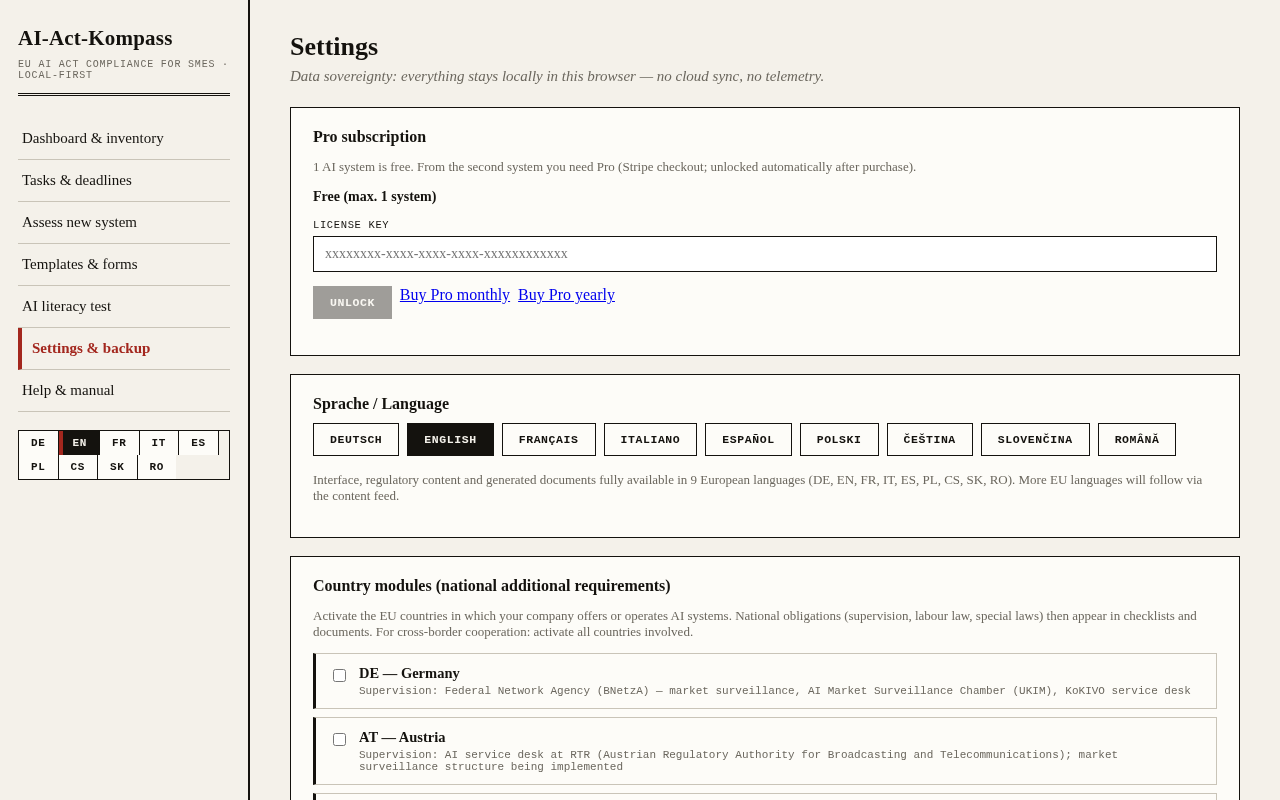Click the "Sprache / Language" section heading
Viewport: 1280px width, 800px height.
(381, 404)
